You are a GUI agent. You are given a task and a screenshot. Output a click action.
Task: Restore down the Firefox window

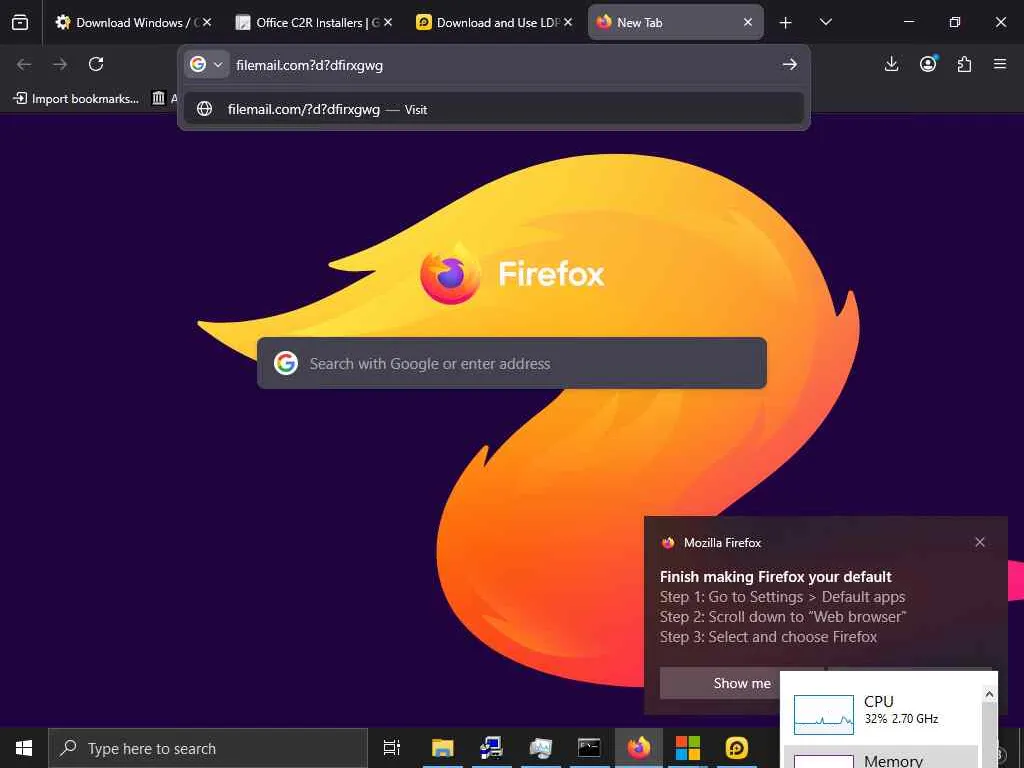[x=955, y=22]
